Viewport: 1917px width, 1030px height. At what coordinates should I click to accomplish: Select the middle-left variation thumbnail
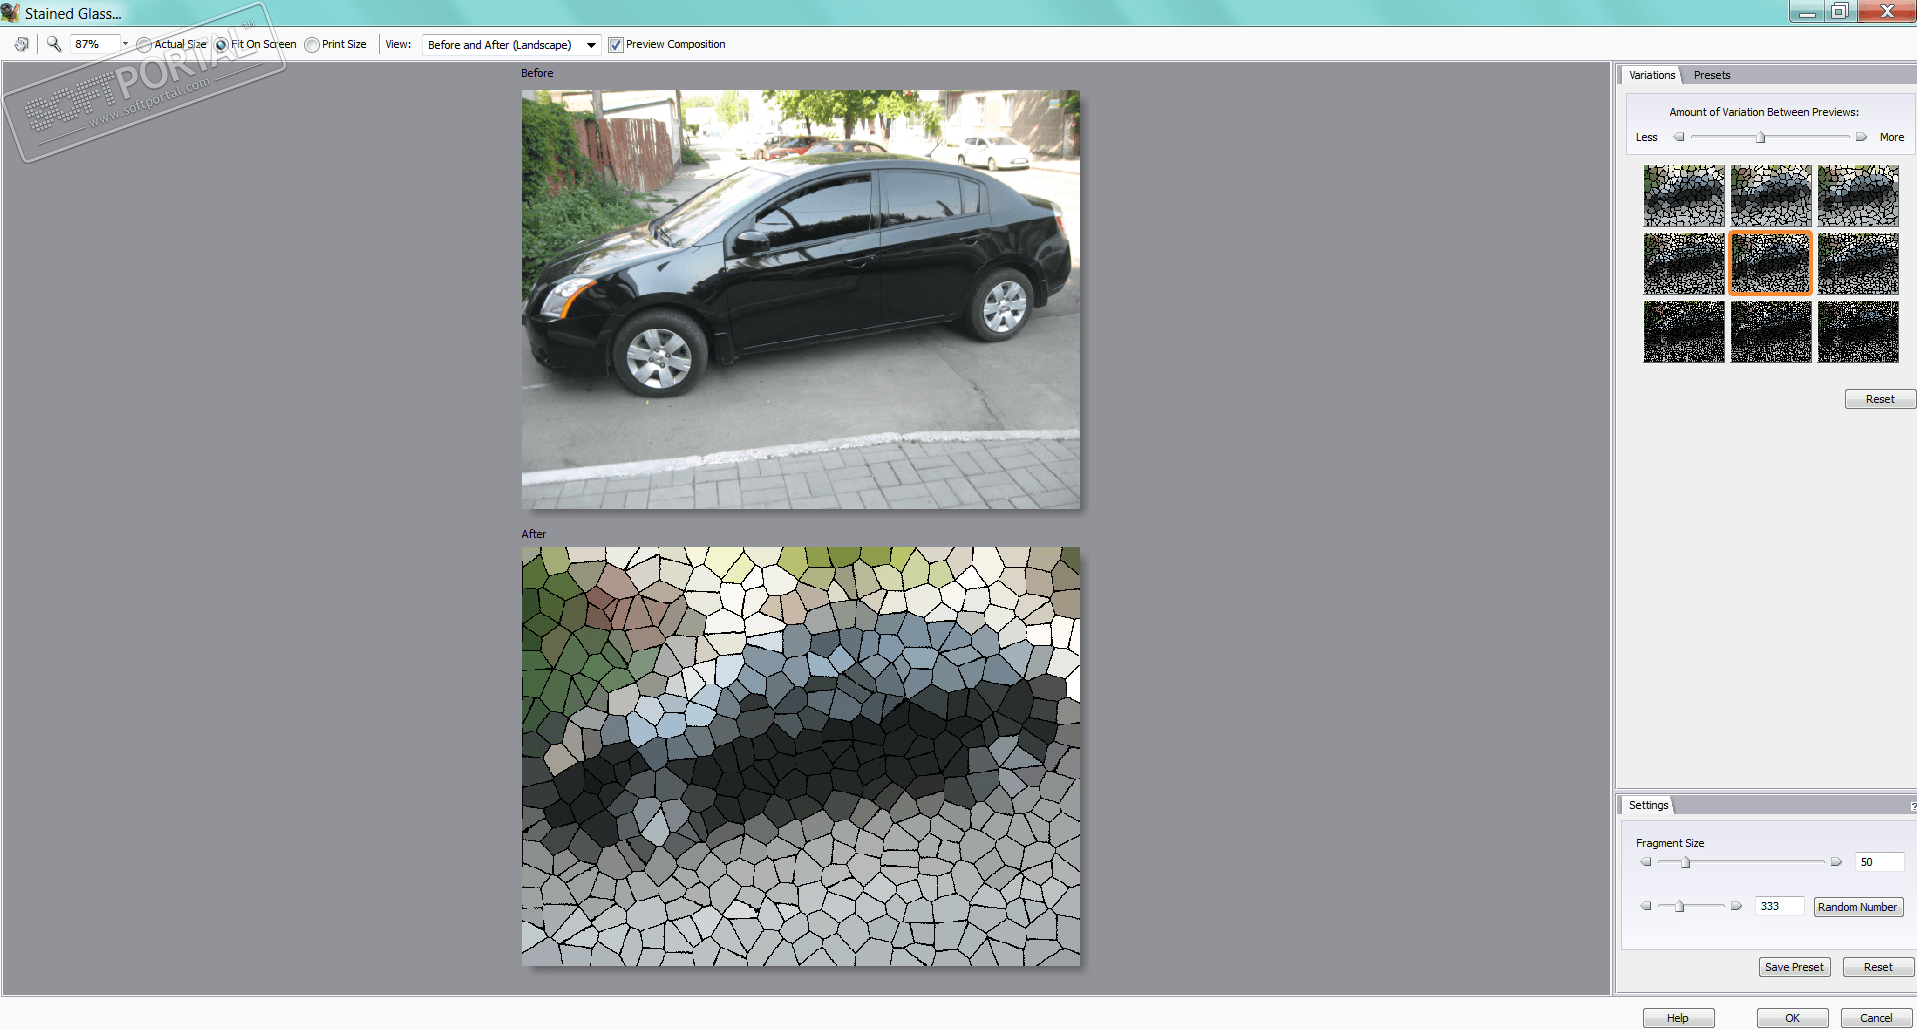[1684, 264]
